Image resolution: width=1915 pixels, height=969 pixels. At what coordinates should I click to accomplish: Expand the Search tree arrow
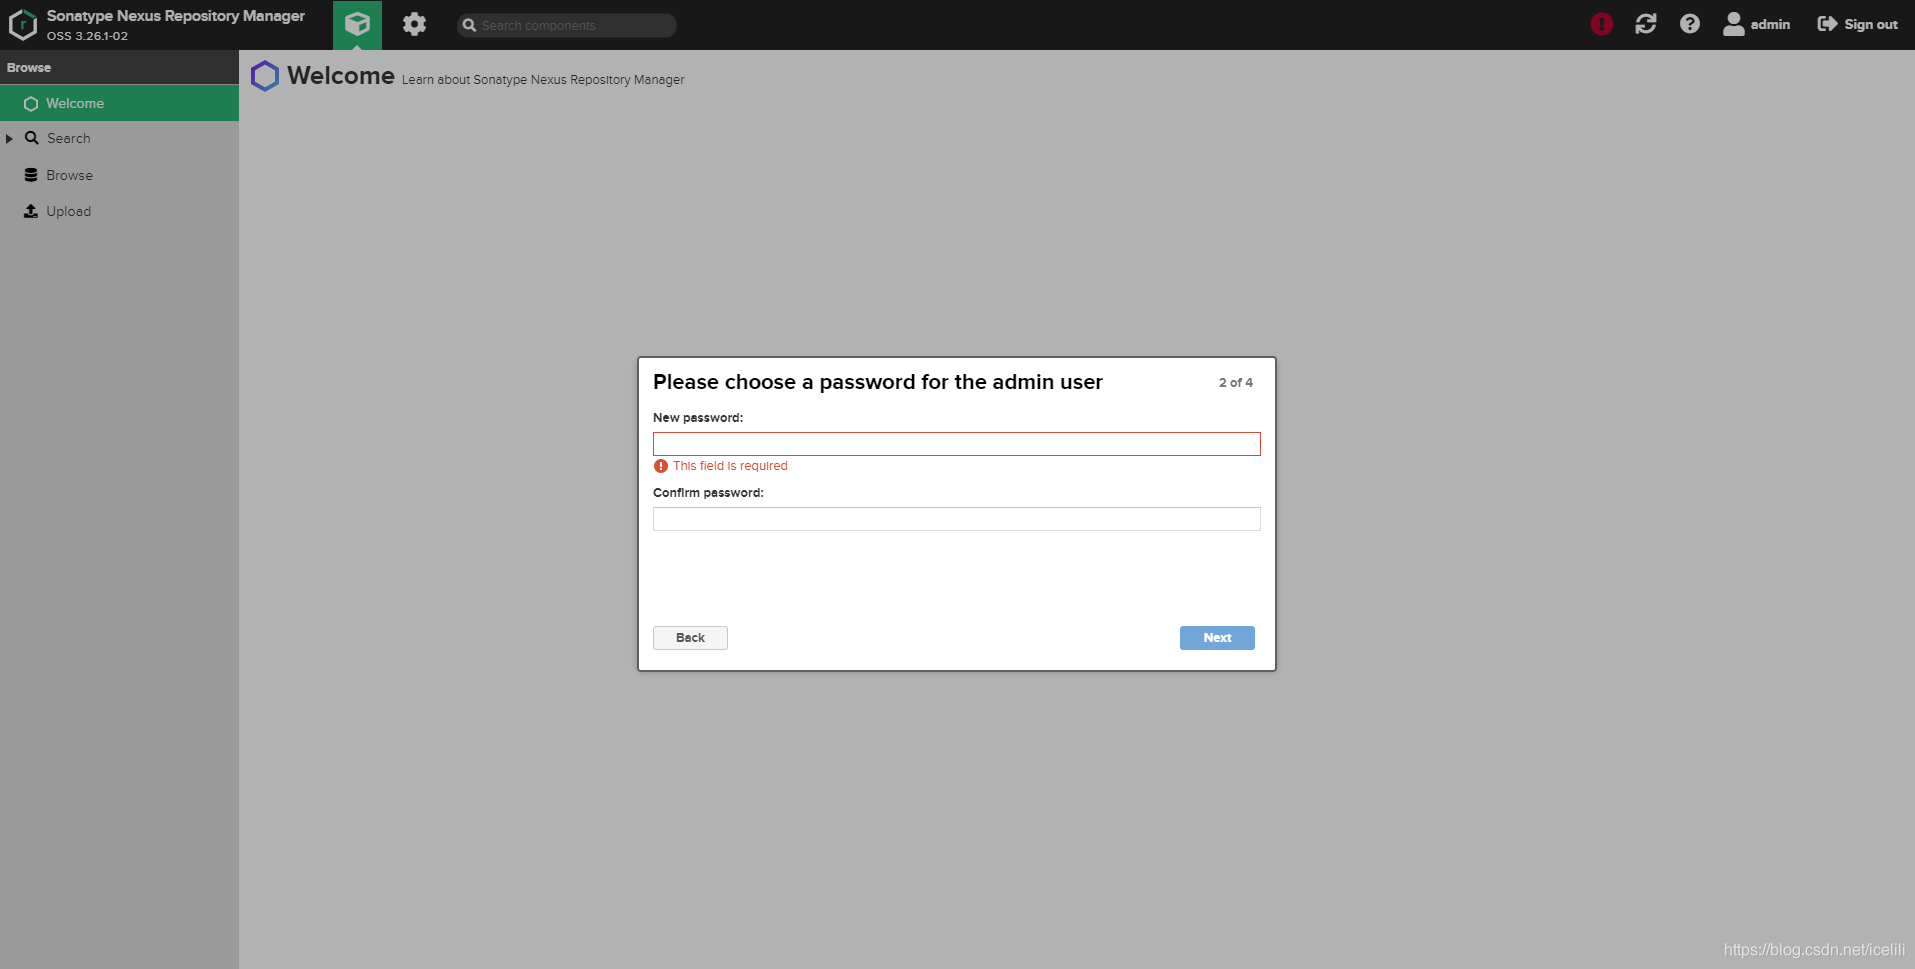pyautogui.click(x=9, y=139)
